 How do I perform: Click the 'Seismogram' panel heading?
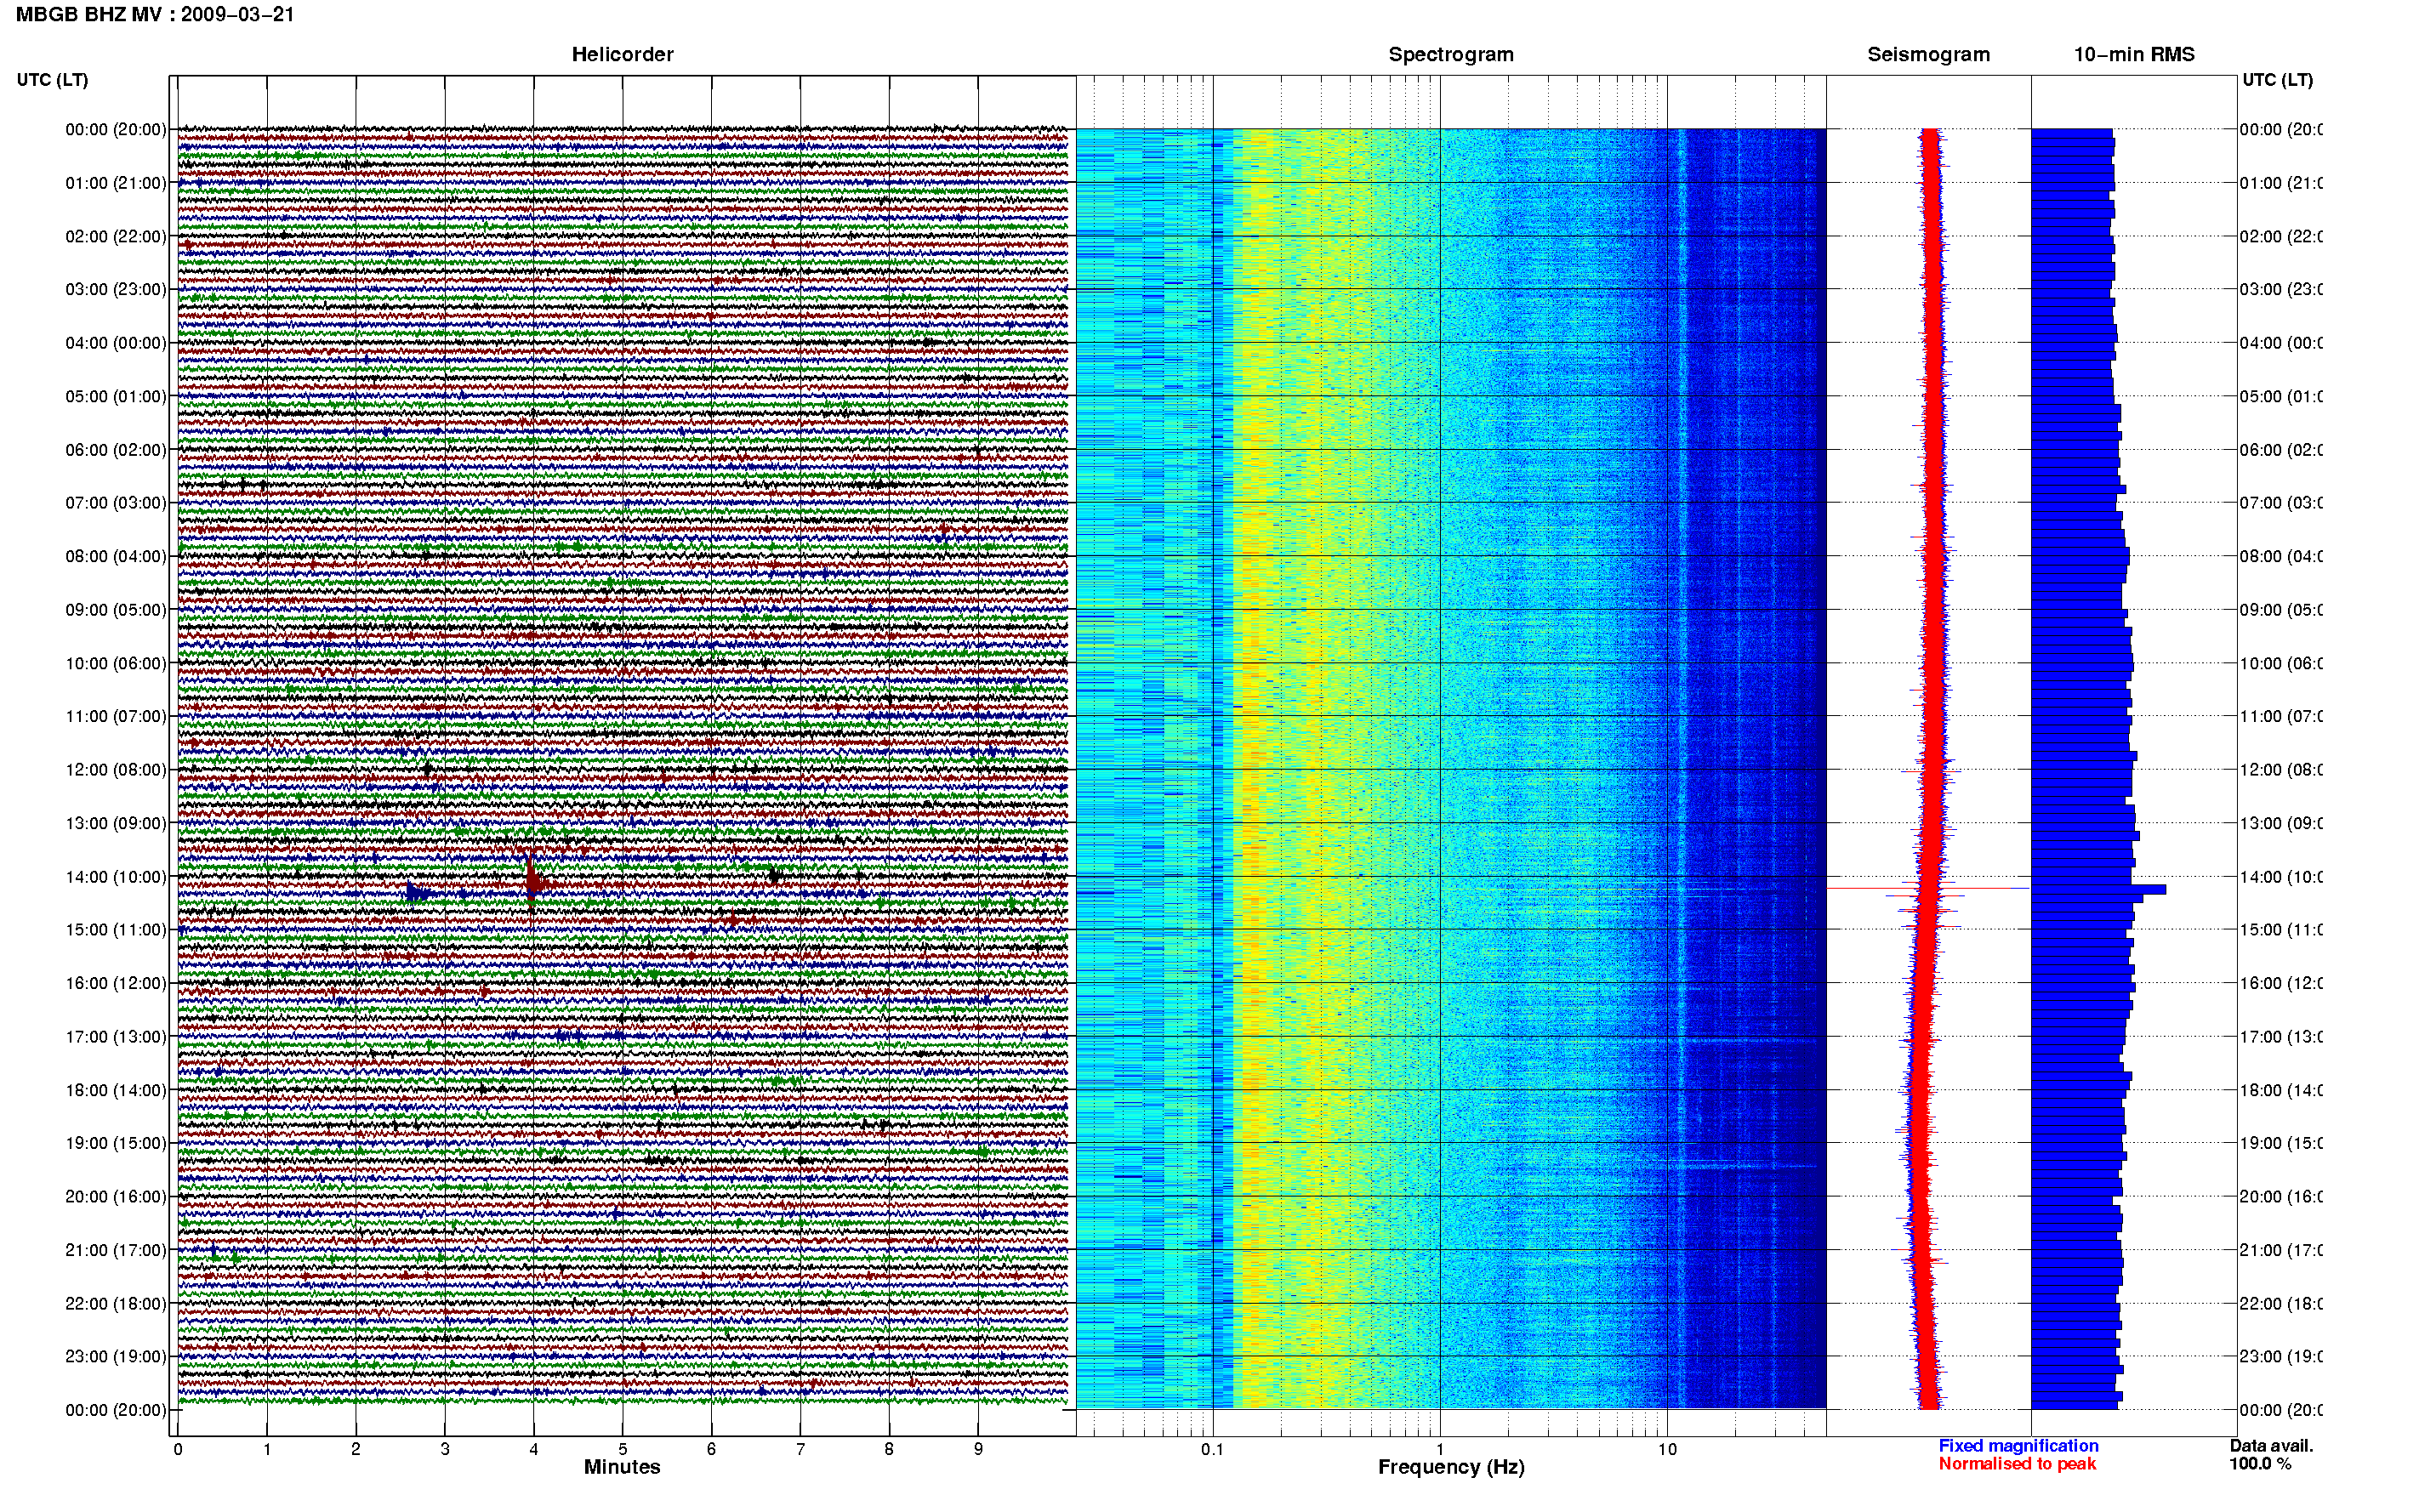(x=1928, y=54)
